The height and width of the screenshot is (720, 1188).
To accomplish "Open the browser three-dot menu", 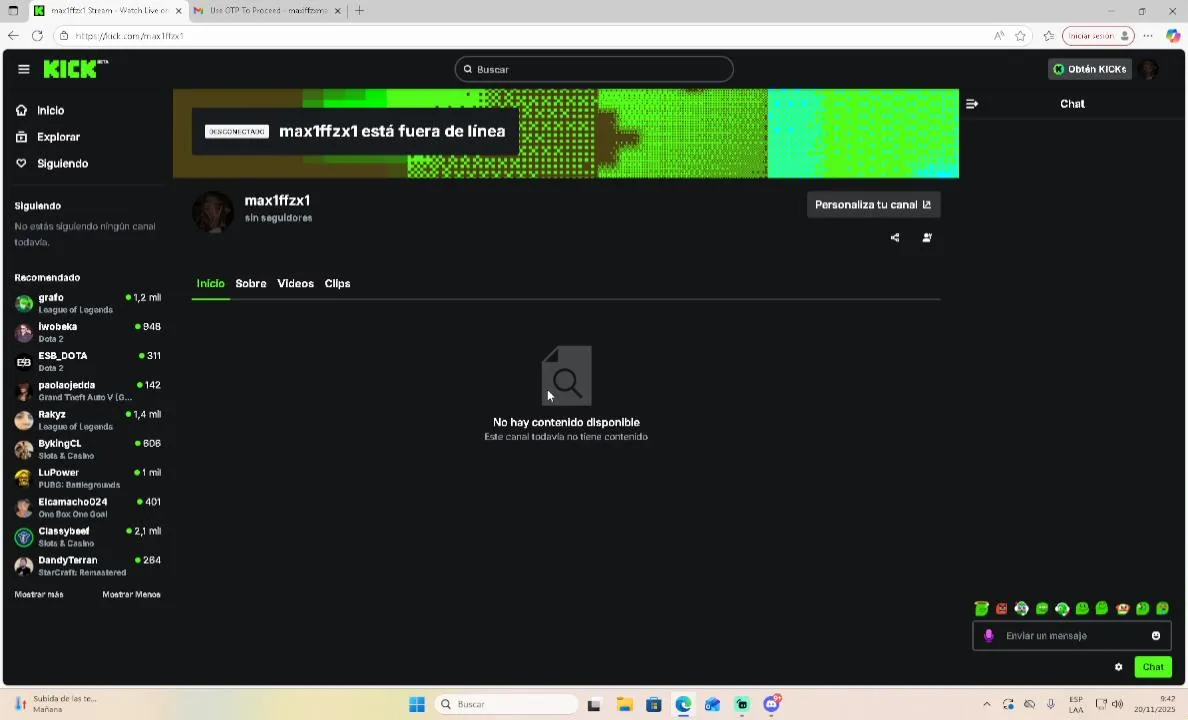I will pyautogui.click(x=1148, y=36).
